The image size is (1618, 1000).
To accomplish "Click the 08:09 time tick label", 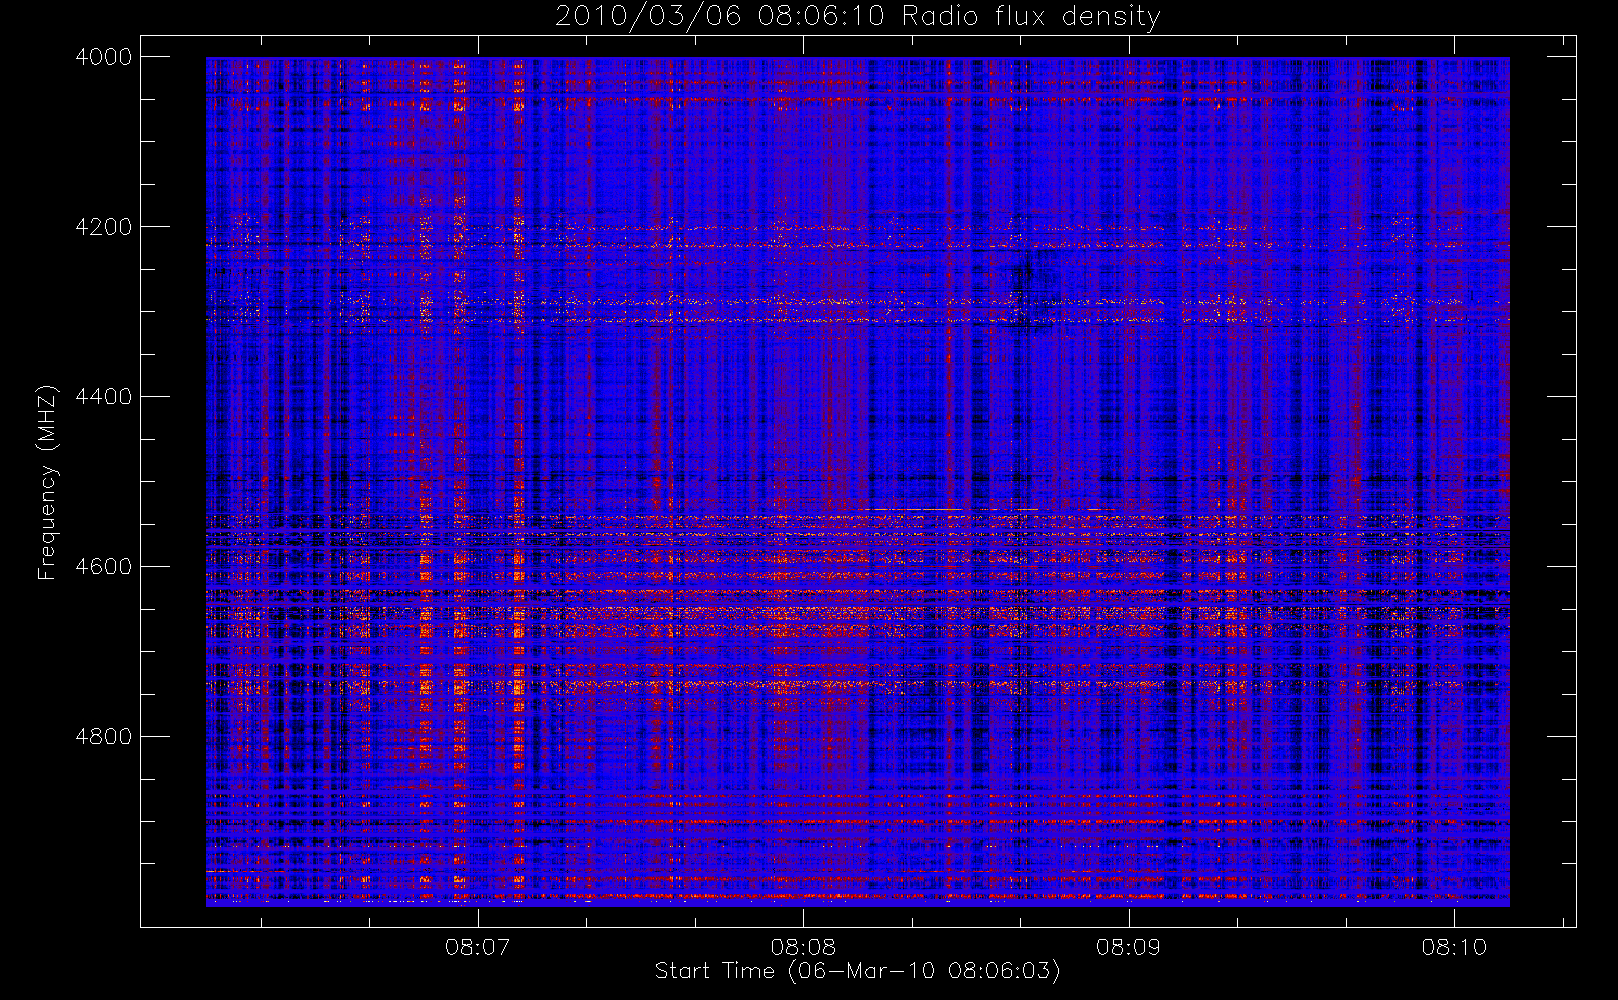I will click(1128, 947).
